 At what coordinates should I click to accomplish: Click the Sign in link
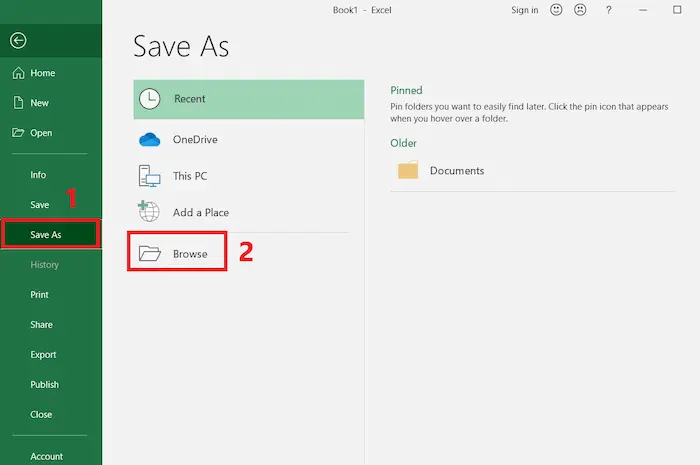(525, 10)
